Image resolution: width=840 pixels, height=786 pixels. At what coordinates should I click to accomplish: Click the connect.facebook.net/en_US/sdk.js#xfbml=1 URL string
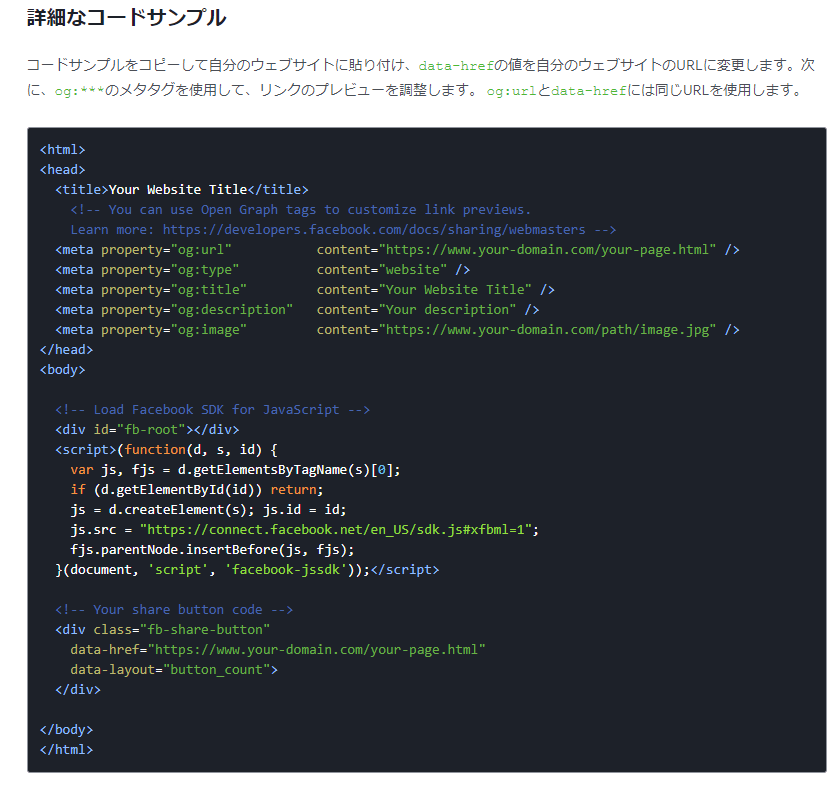336,530
